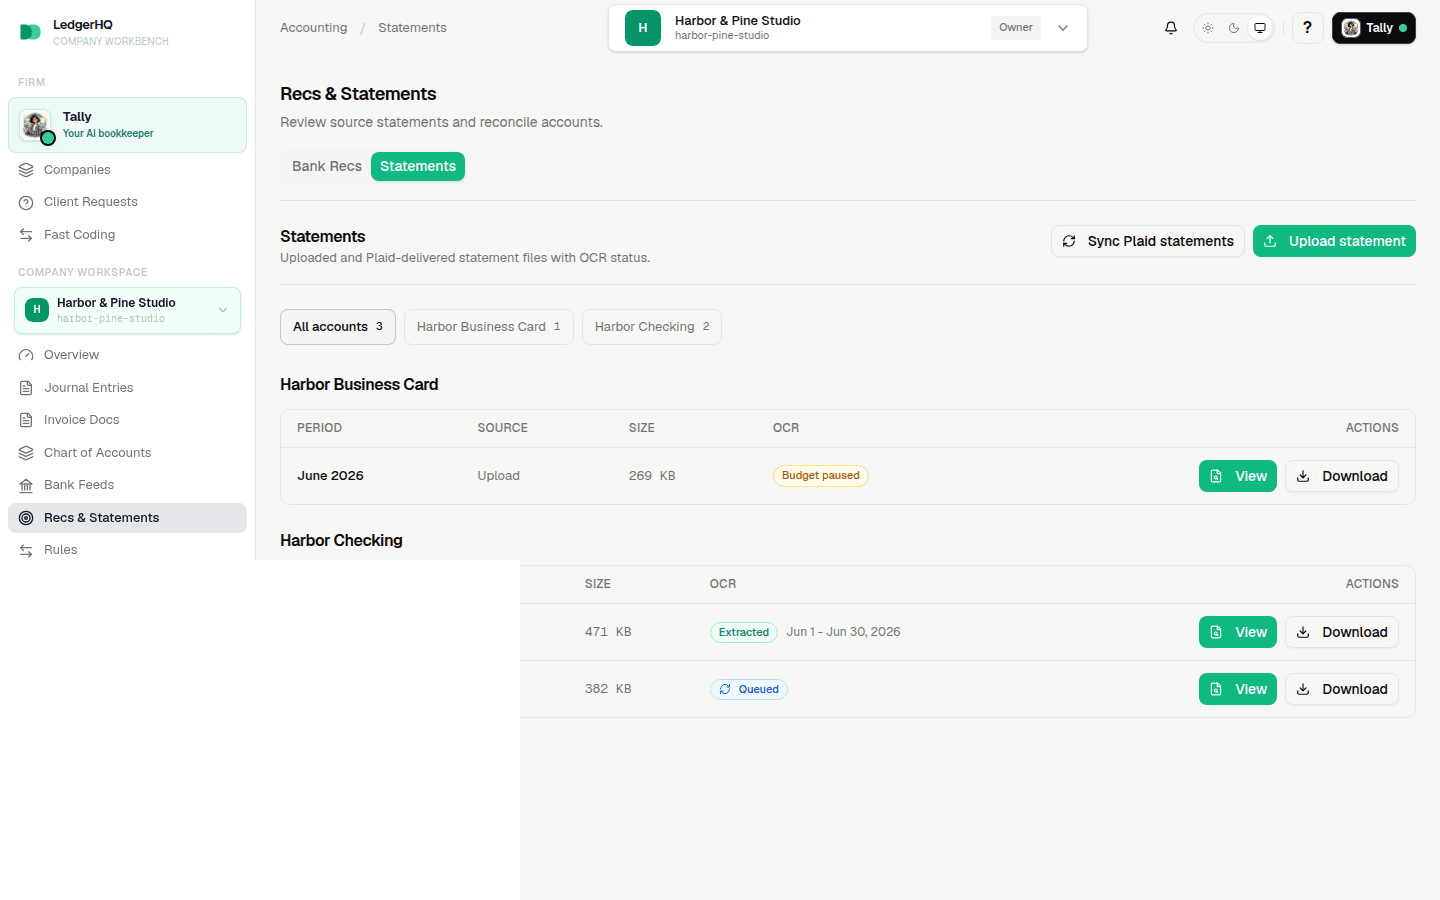The height and width of the screenshot is (900, 1440).
Task: Click the Extracted OCR badge
Action: pyautogui.click(x=744, y=632)
